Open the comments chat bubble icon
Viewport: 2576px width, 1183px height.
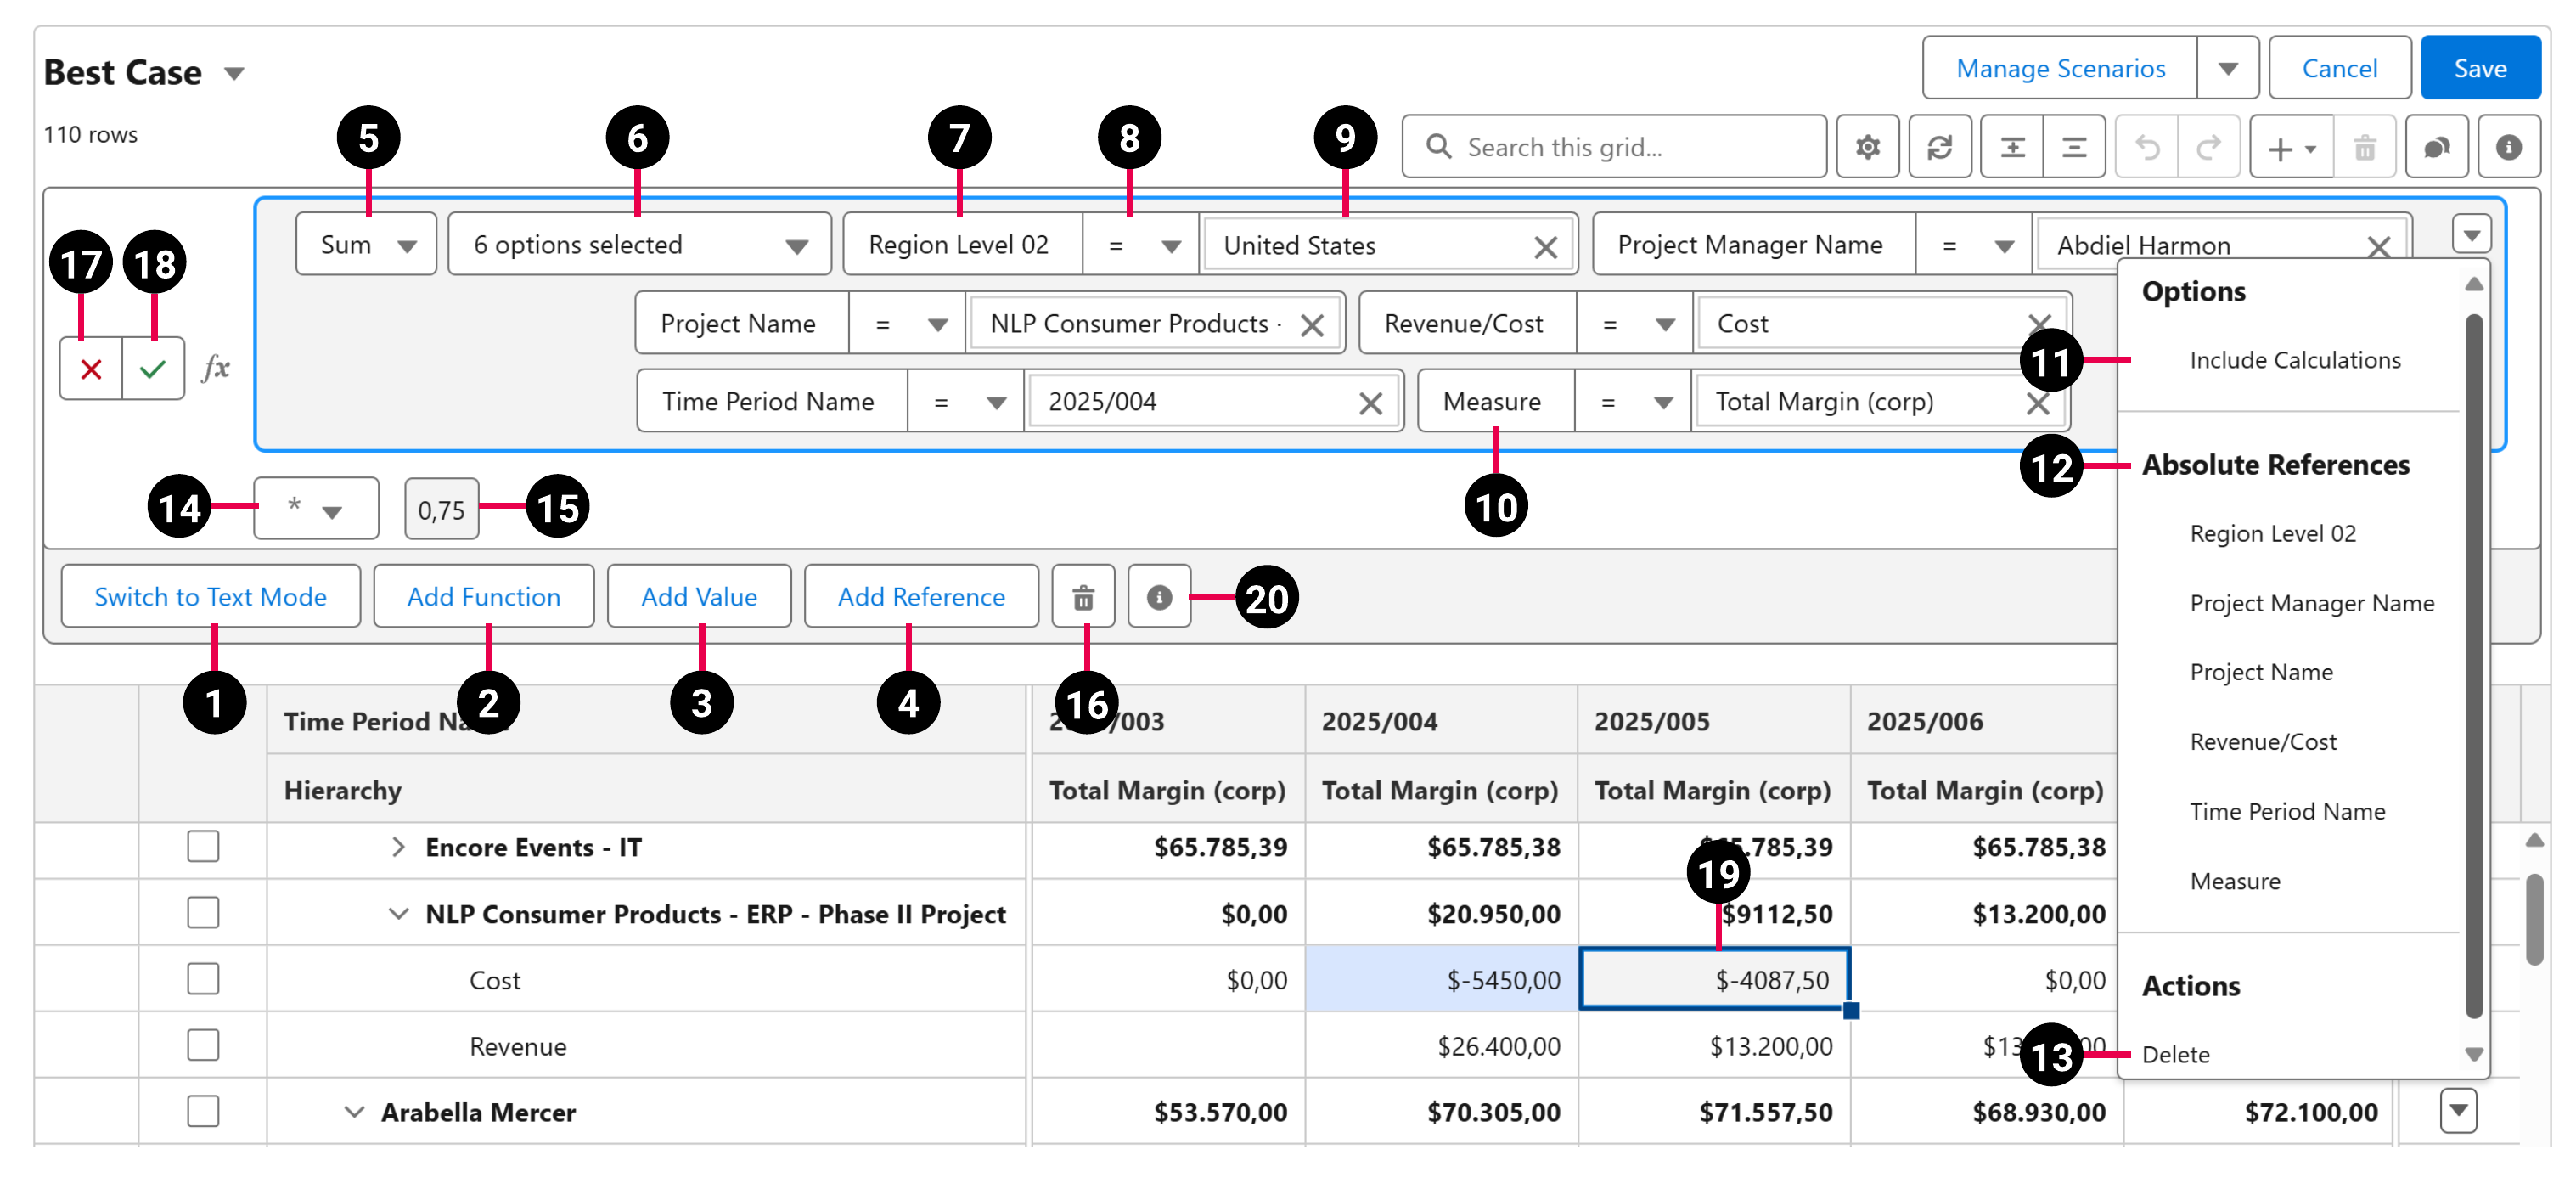coord(2438,146)
